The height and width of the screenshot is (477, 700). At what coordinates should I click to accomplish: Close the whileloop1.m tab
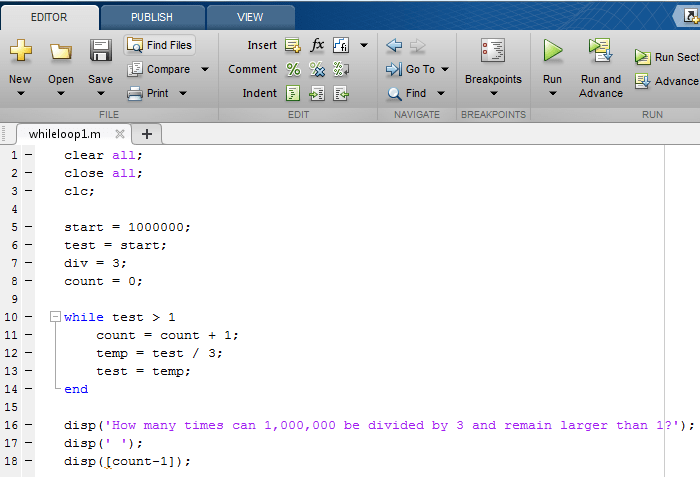pyautogui.click(x=120, y=134)
